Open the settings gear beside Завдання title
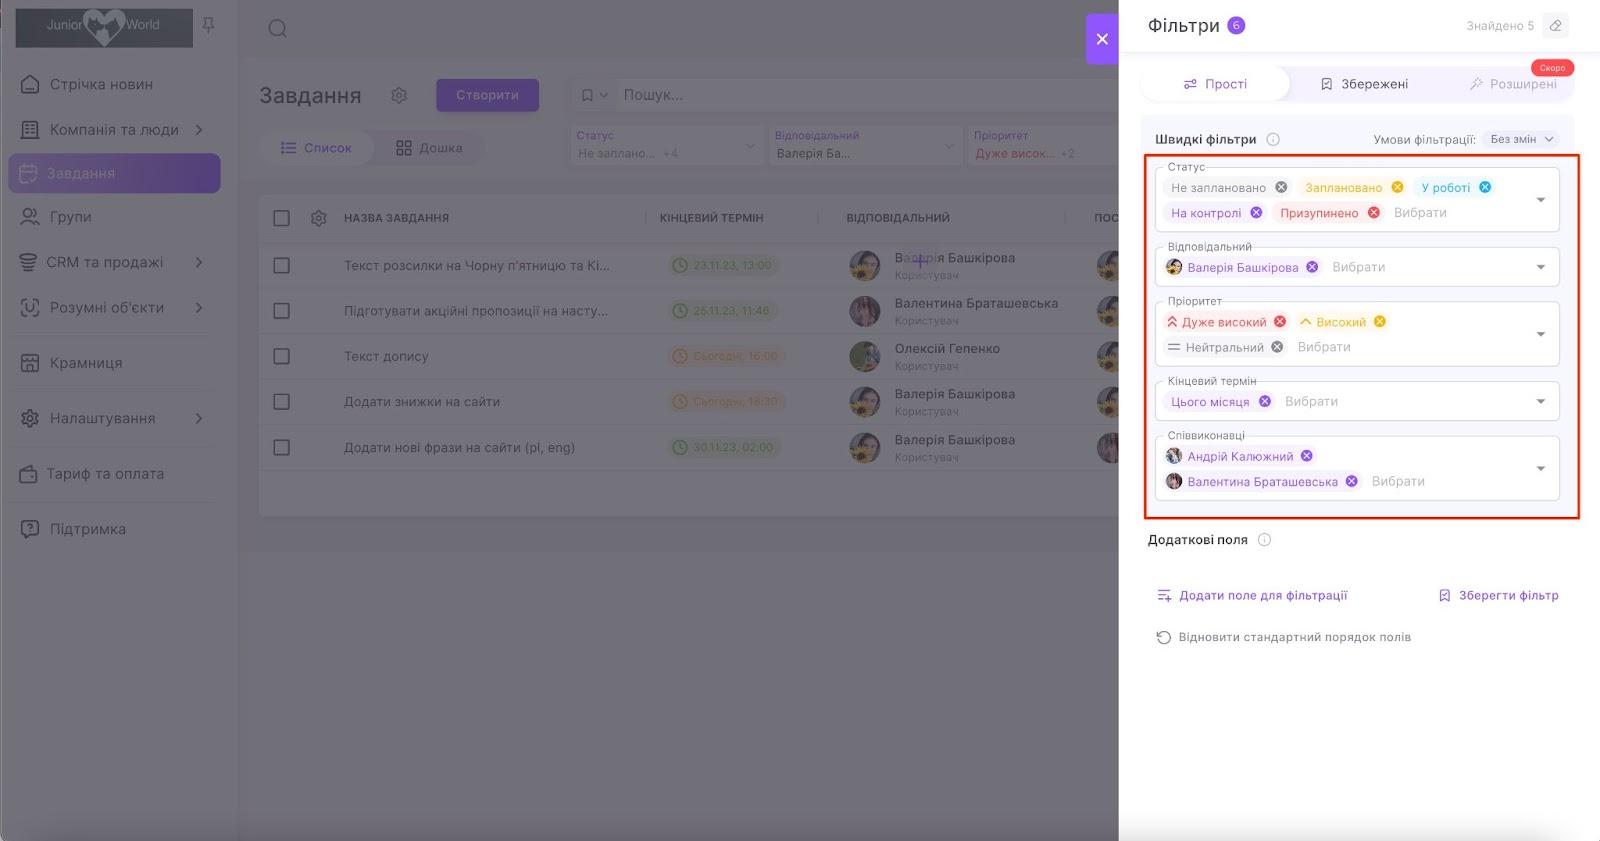This screenshot has height=841, width=1600. pyautogui.click(x=399, y=95)
